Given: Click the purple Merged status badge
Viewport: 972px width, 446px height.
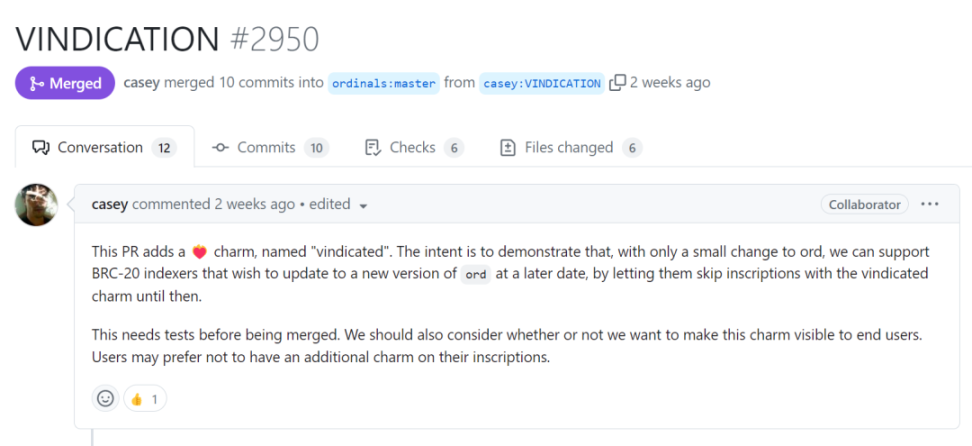Looking at the screenshot, I should tap(65, 83).
